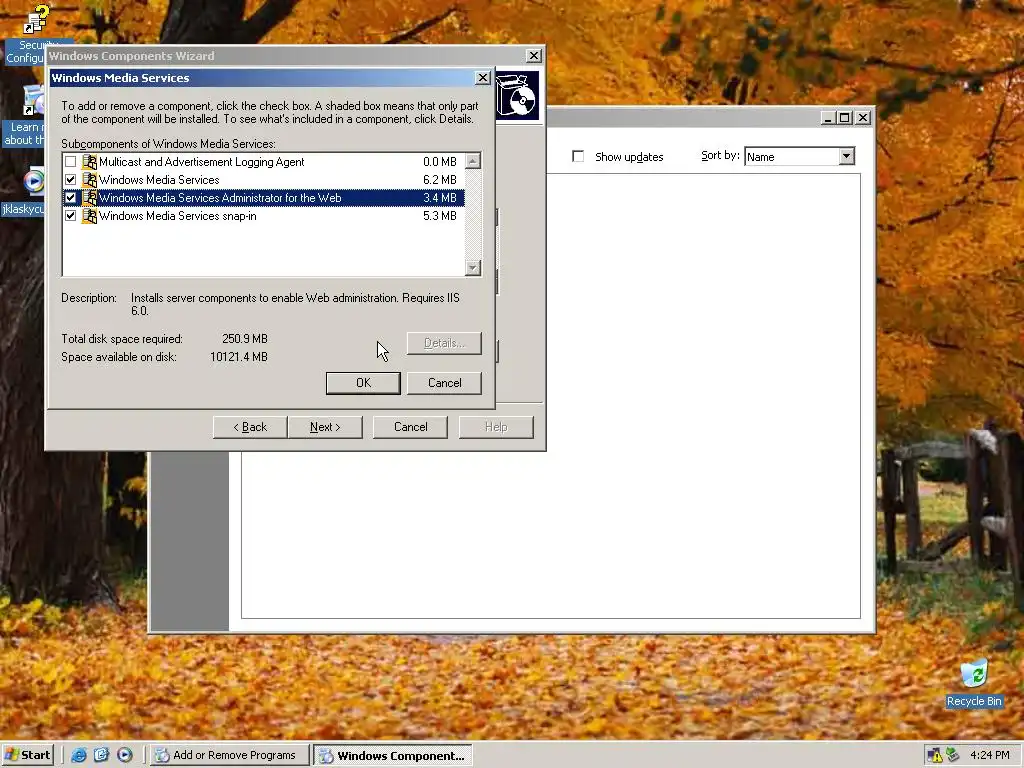The height and width of the screenshot is (768, 1024).
Task: Minimize the Add or Remove Programs window
Action: point(828,118)
